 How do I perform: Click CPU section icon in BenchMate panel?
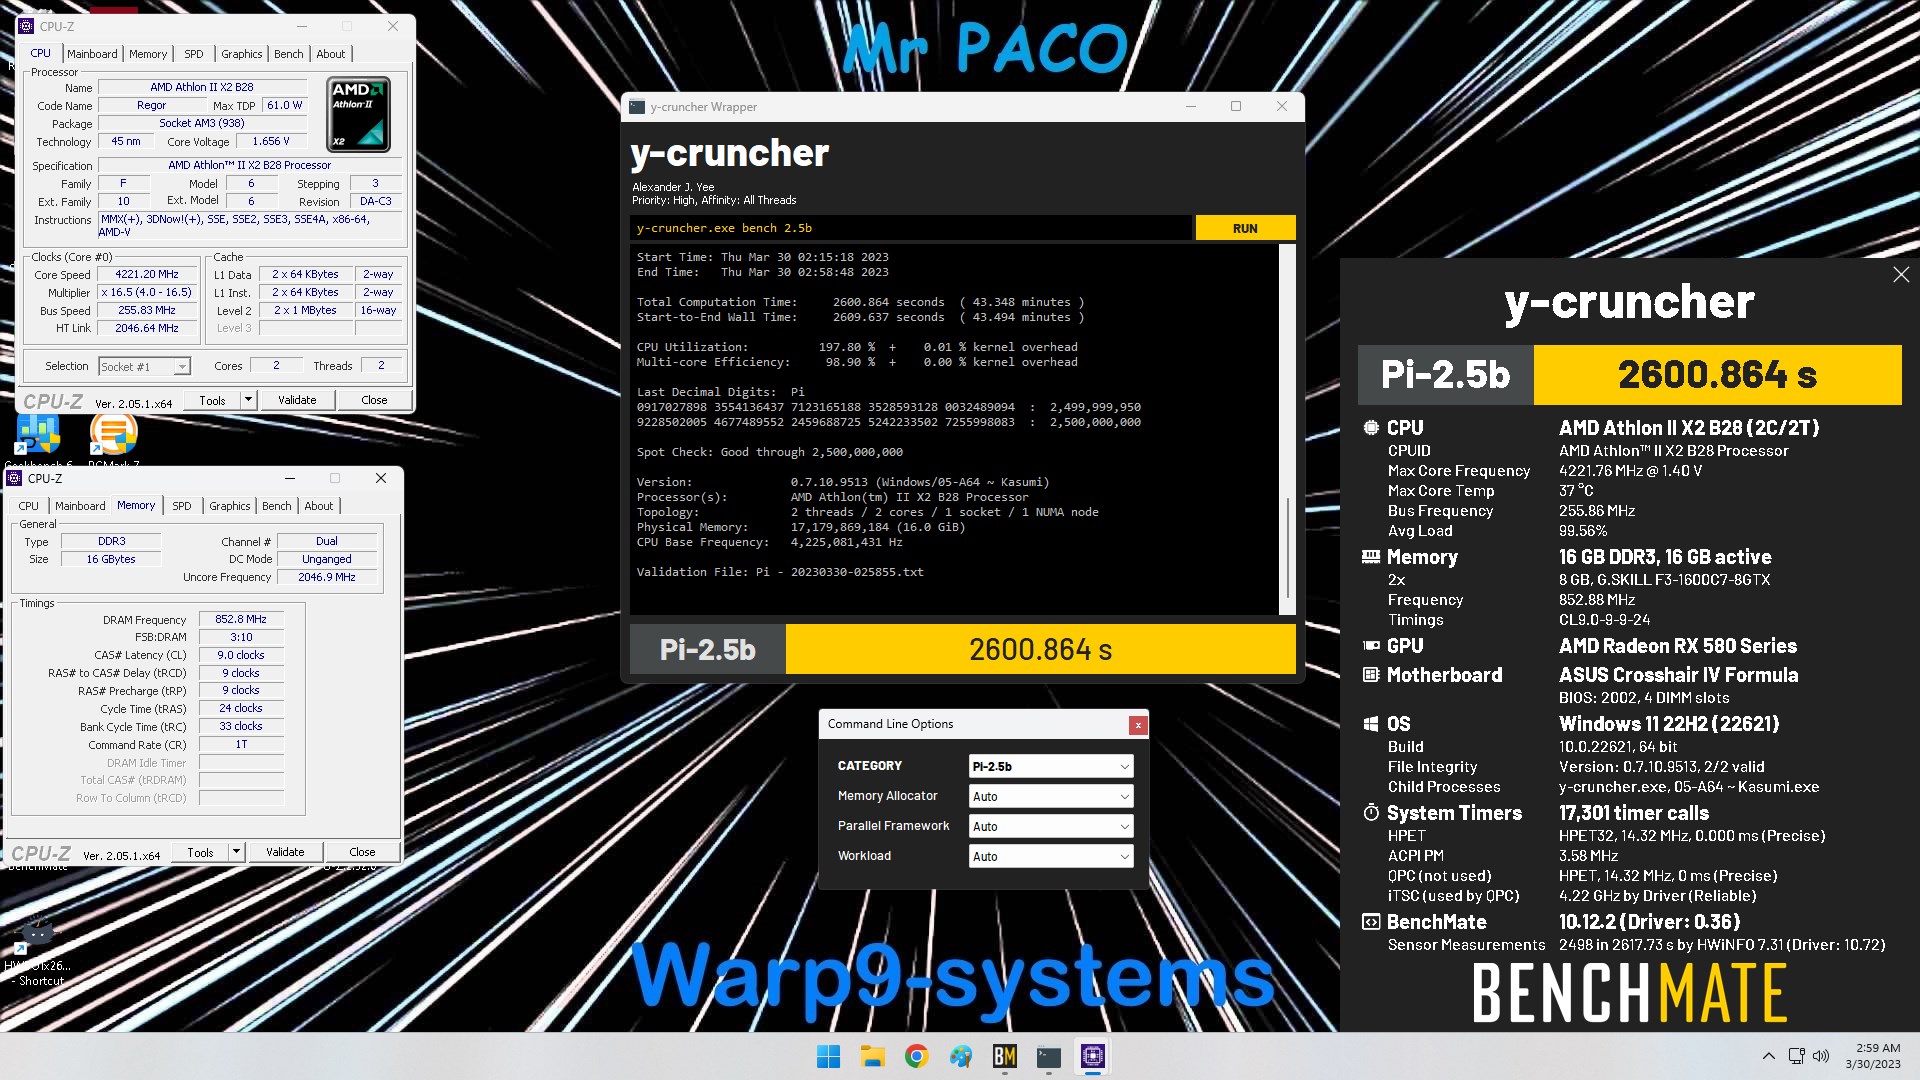pos(1371,427)
